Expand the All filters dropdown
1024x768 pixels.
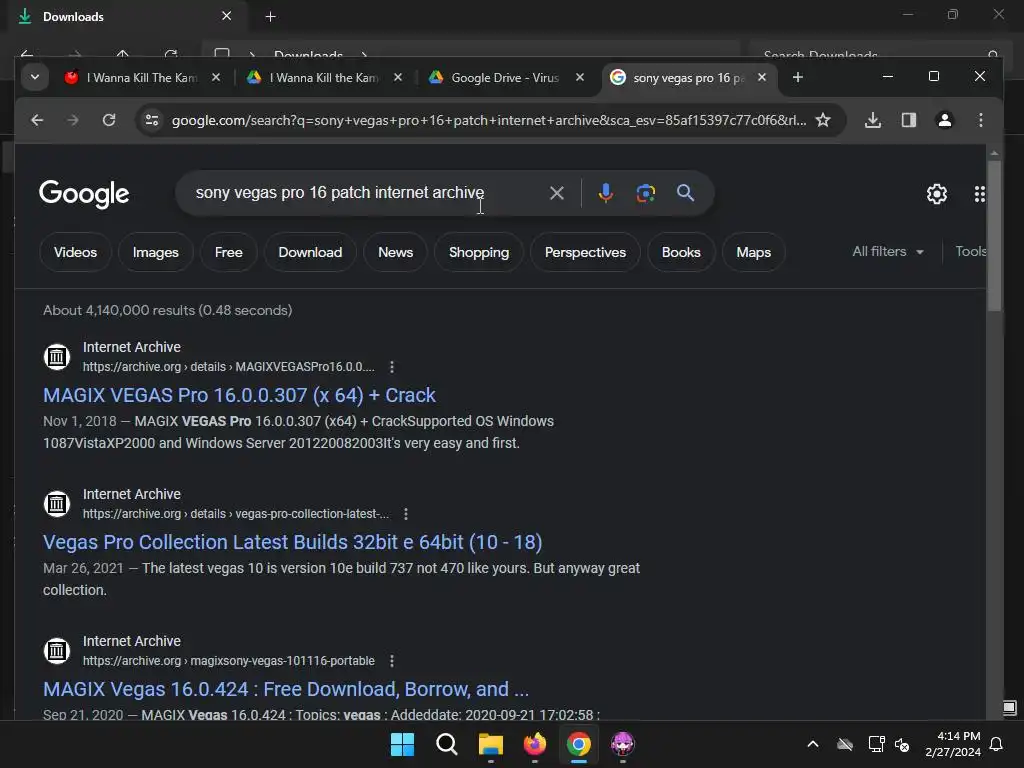pyautogui.click(x=888, y=251)
